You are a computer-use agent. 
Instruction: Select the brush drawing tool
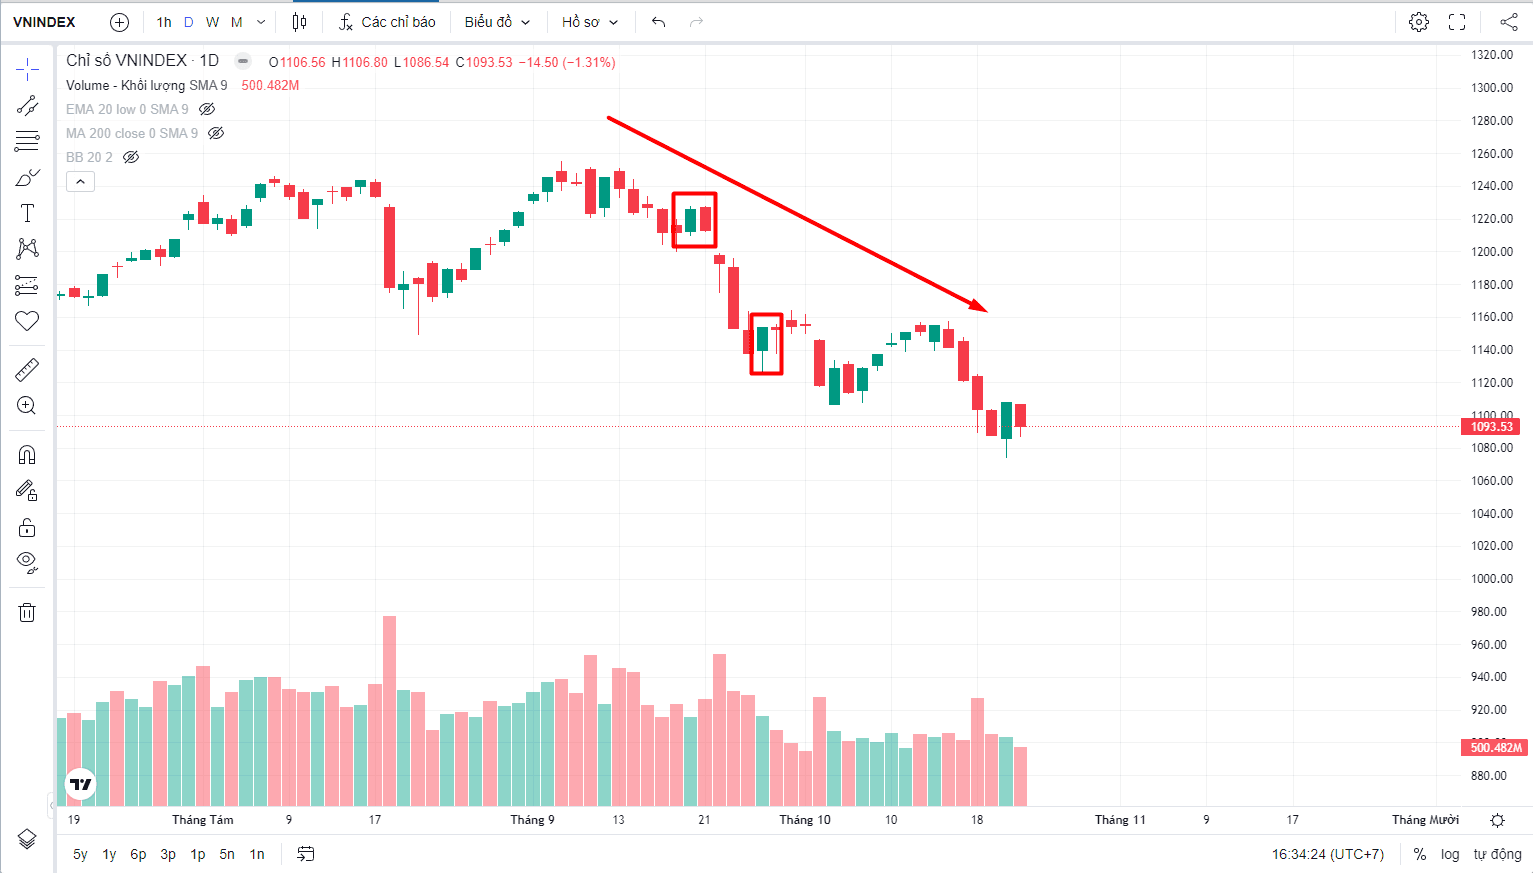tap(27, 178)
